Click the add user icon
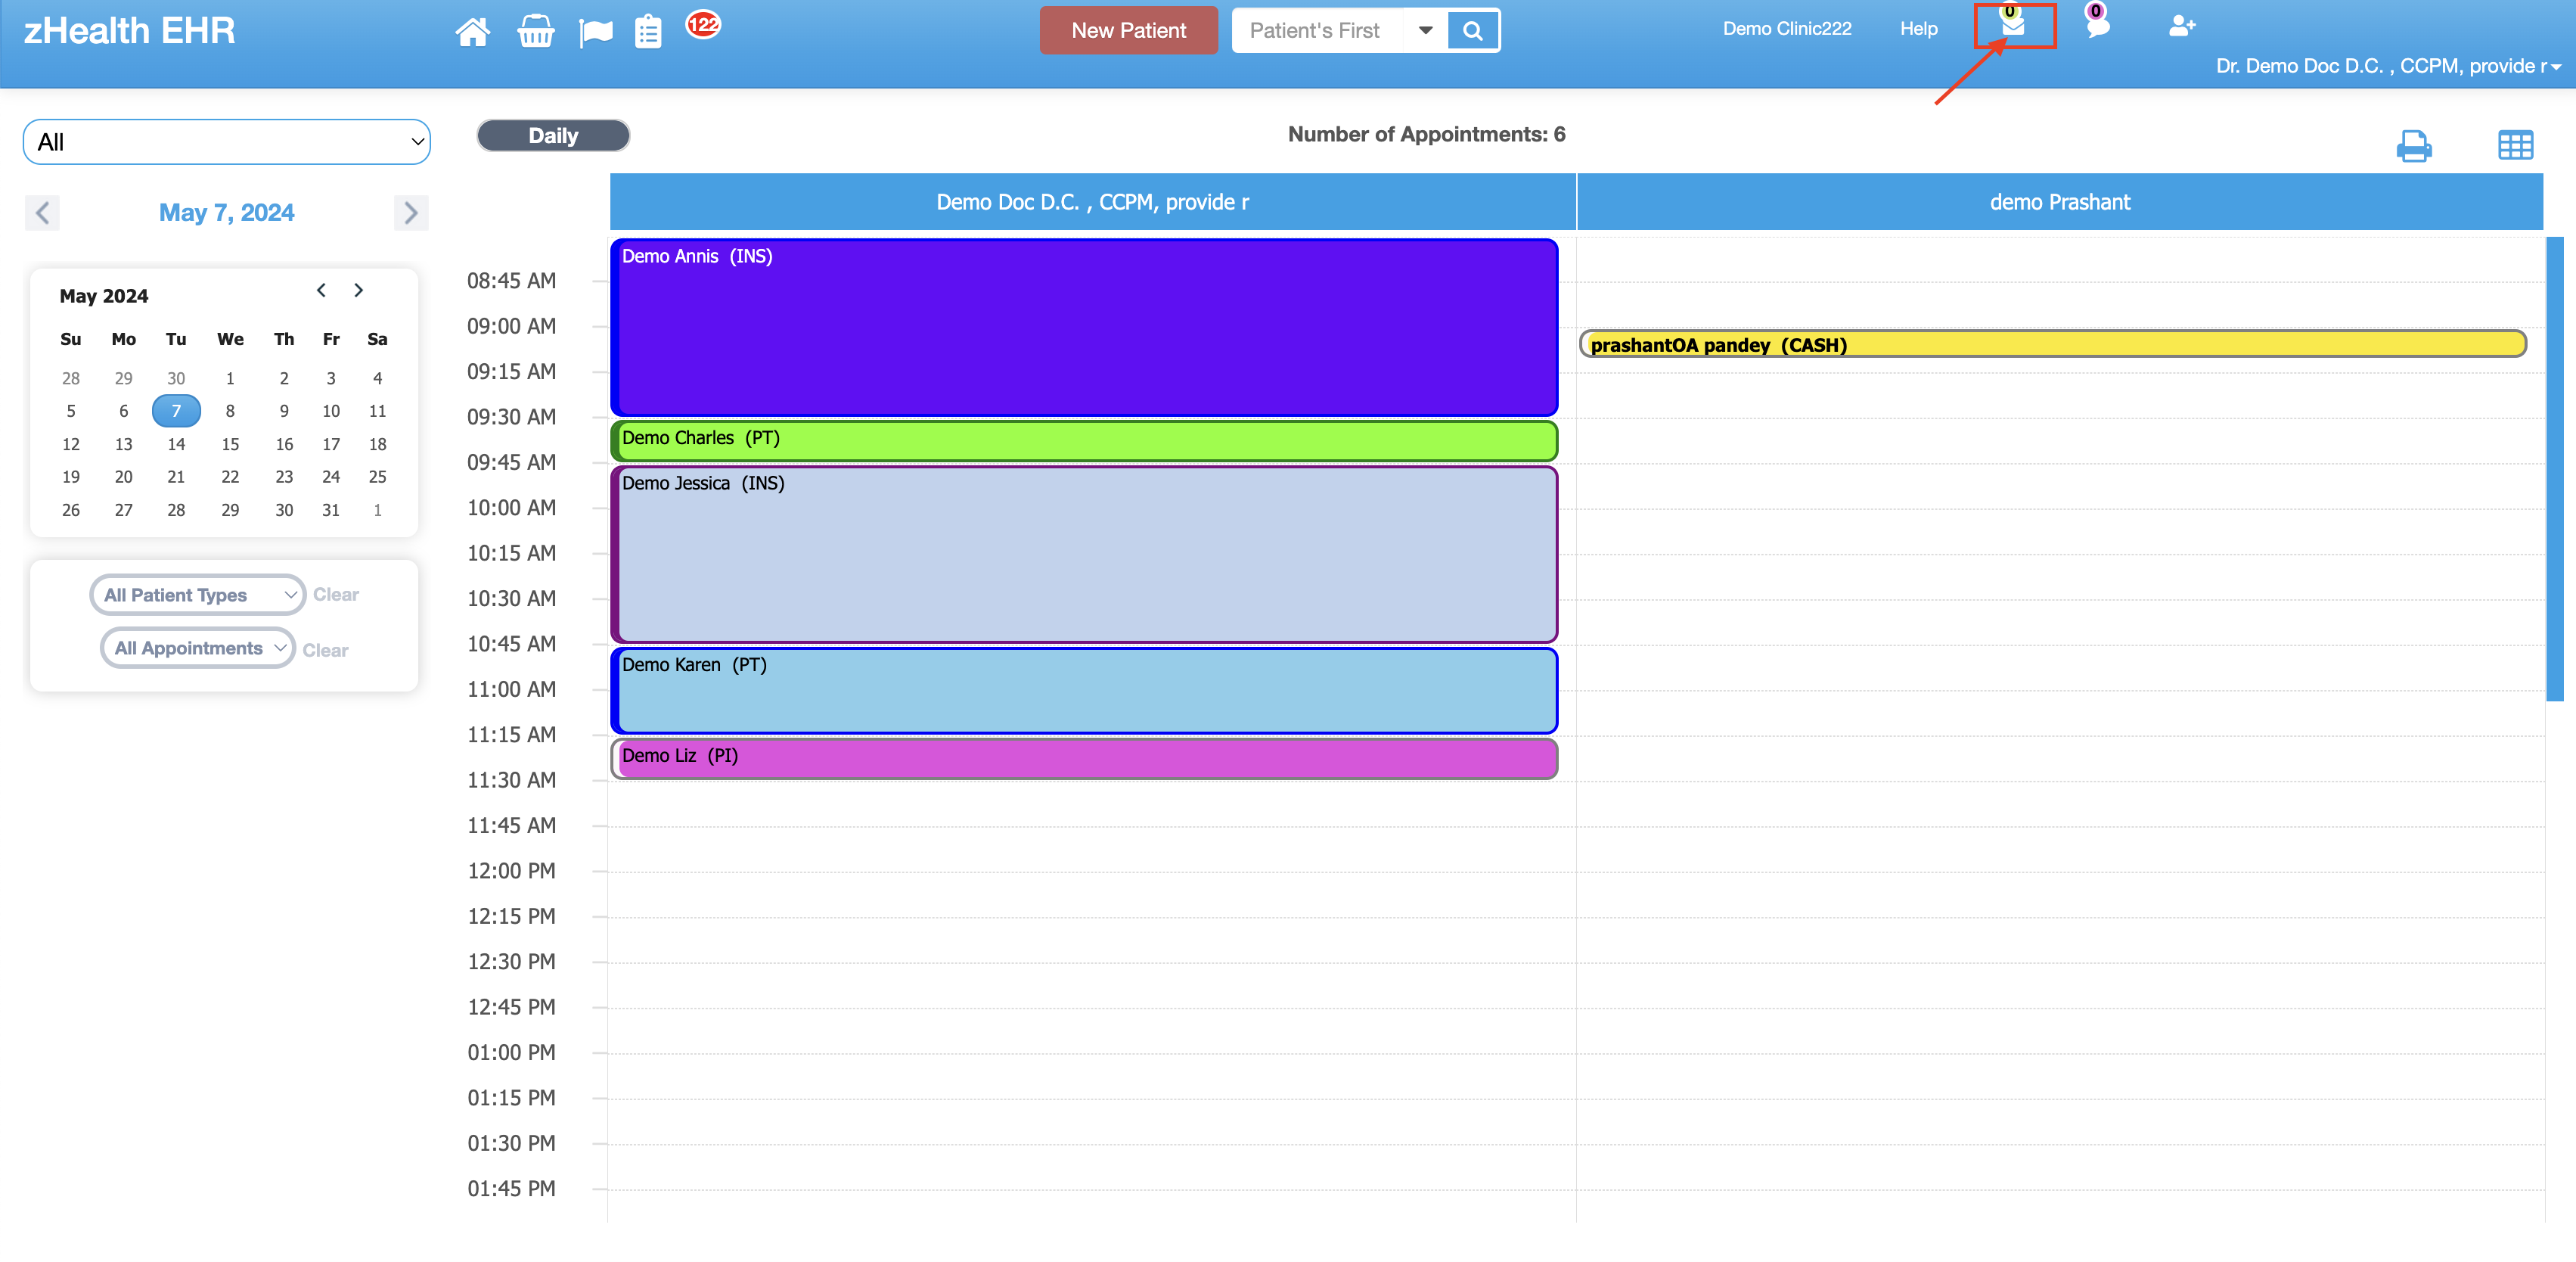This screenshot has width=2576, height=1262. click(2182, 26)
